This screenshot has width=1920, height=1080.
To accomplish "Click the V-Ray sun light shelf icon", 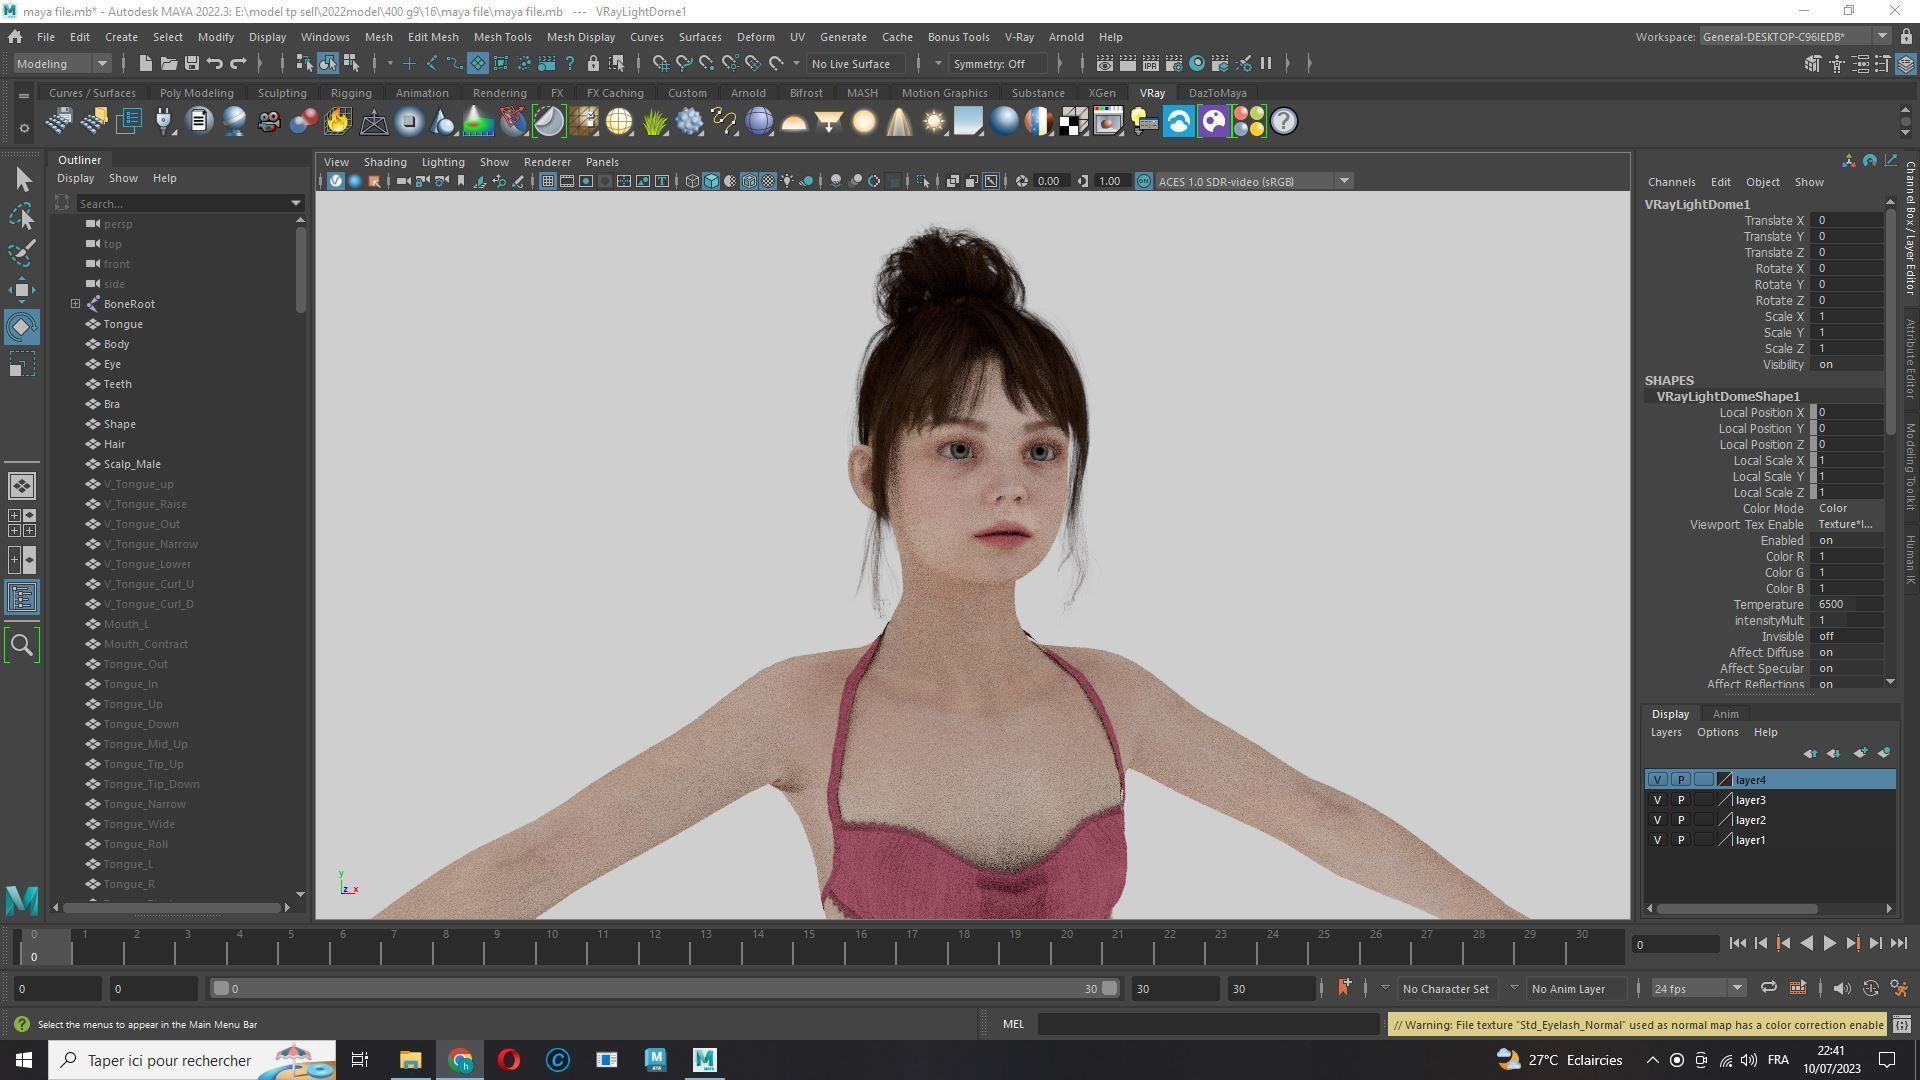I will (934, 122).
